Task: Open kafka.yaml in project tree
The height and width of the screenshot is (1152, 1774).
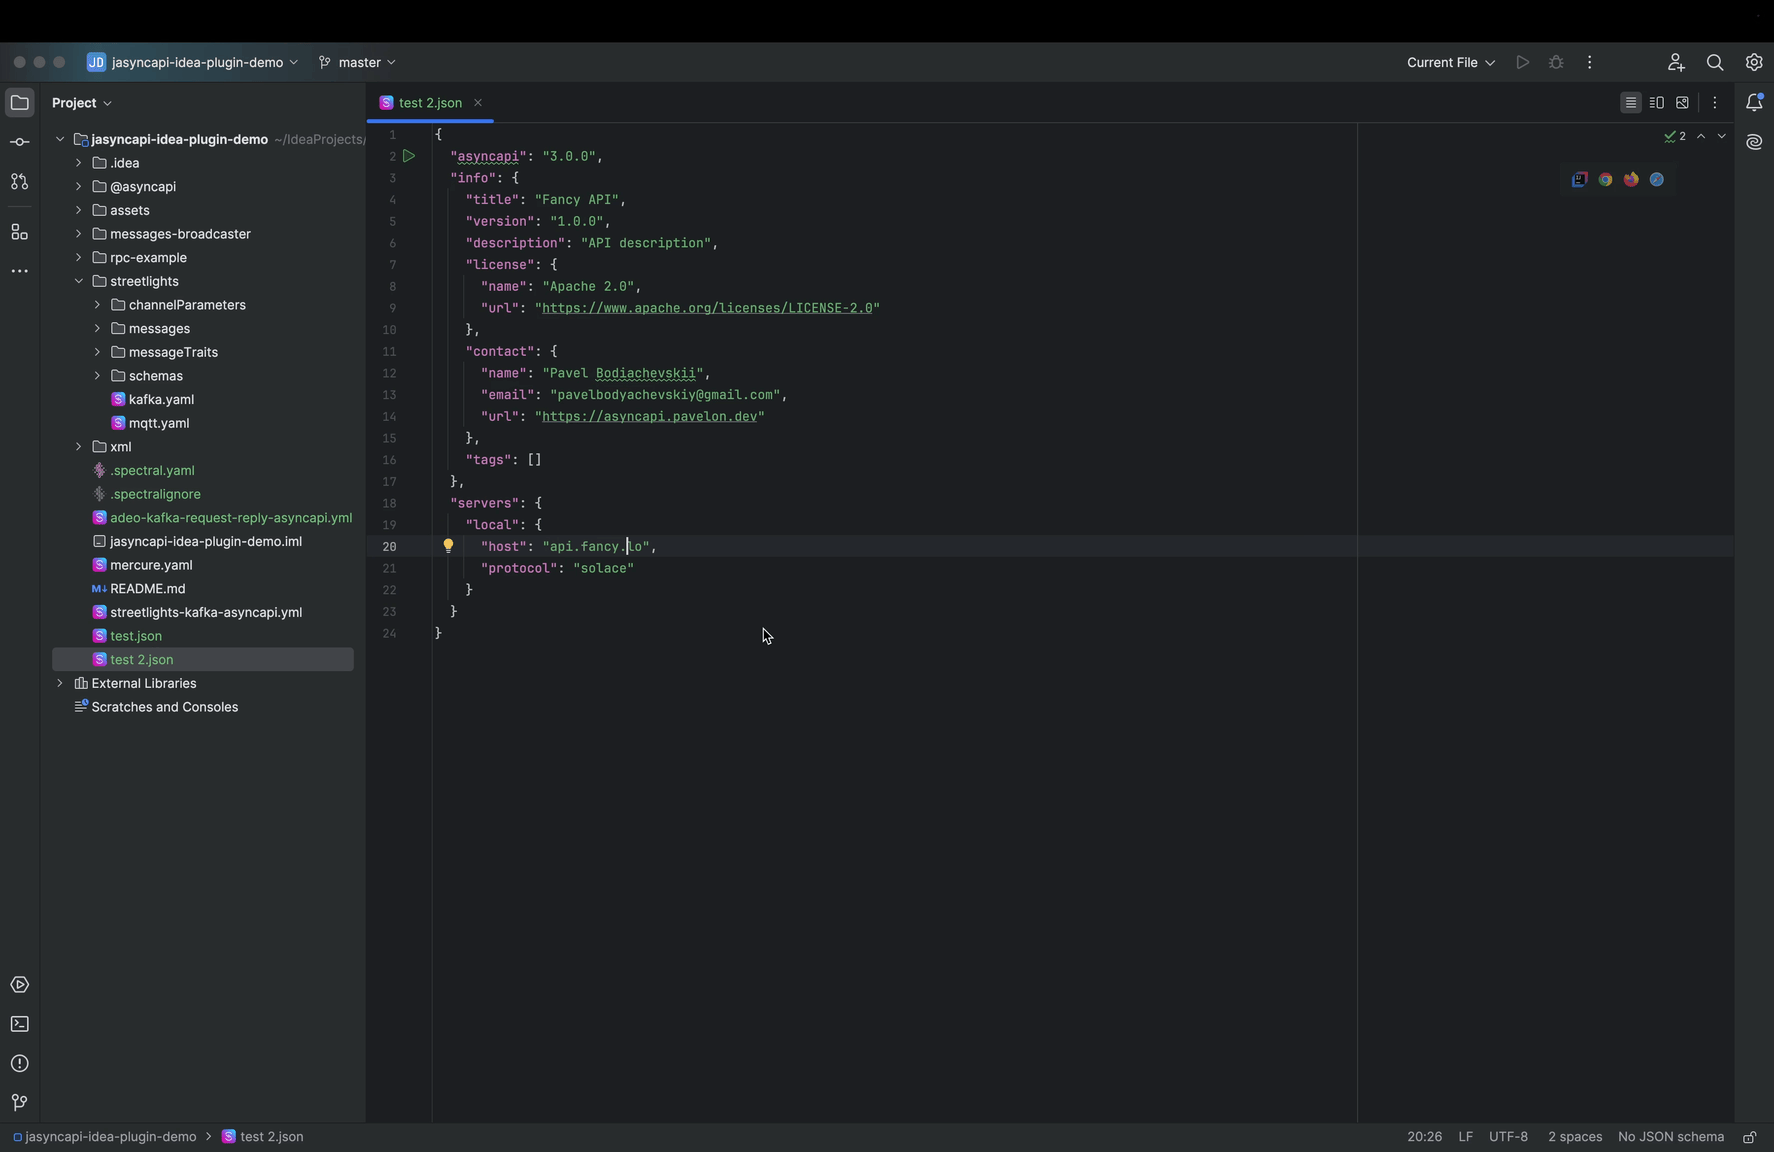Action: (161, 399)
